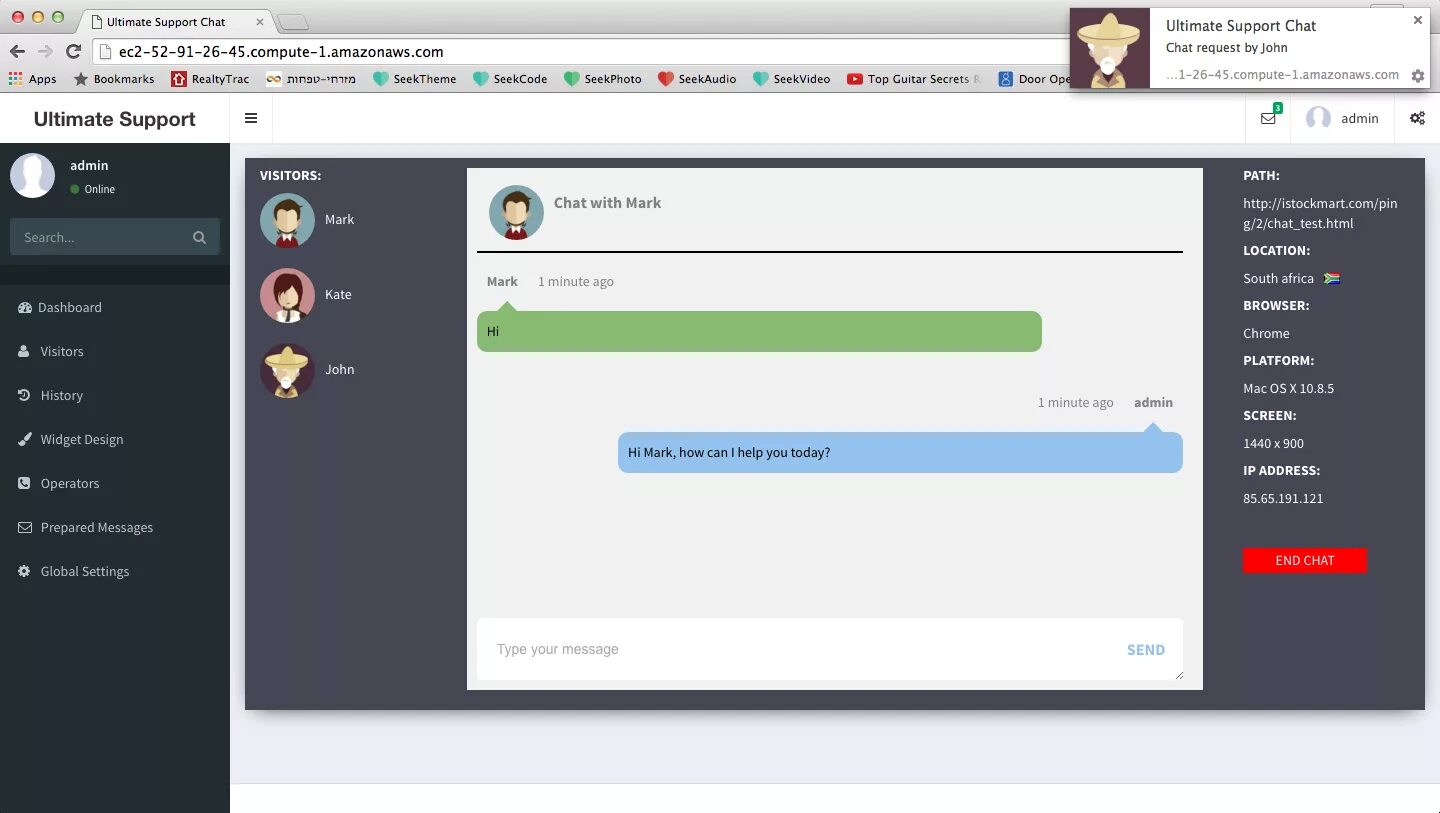Image resolution: width=1440 pixels, height=813 pixels.
Task: Focus the sidebar Search field
Action: [115, 237]
